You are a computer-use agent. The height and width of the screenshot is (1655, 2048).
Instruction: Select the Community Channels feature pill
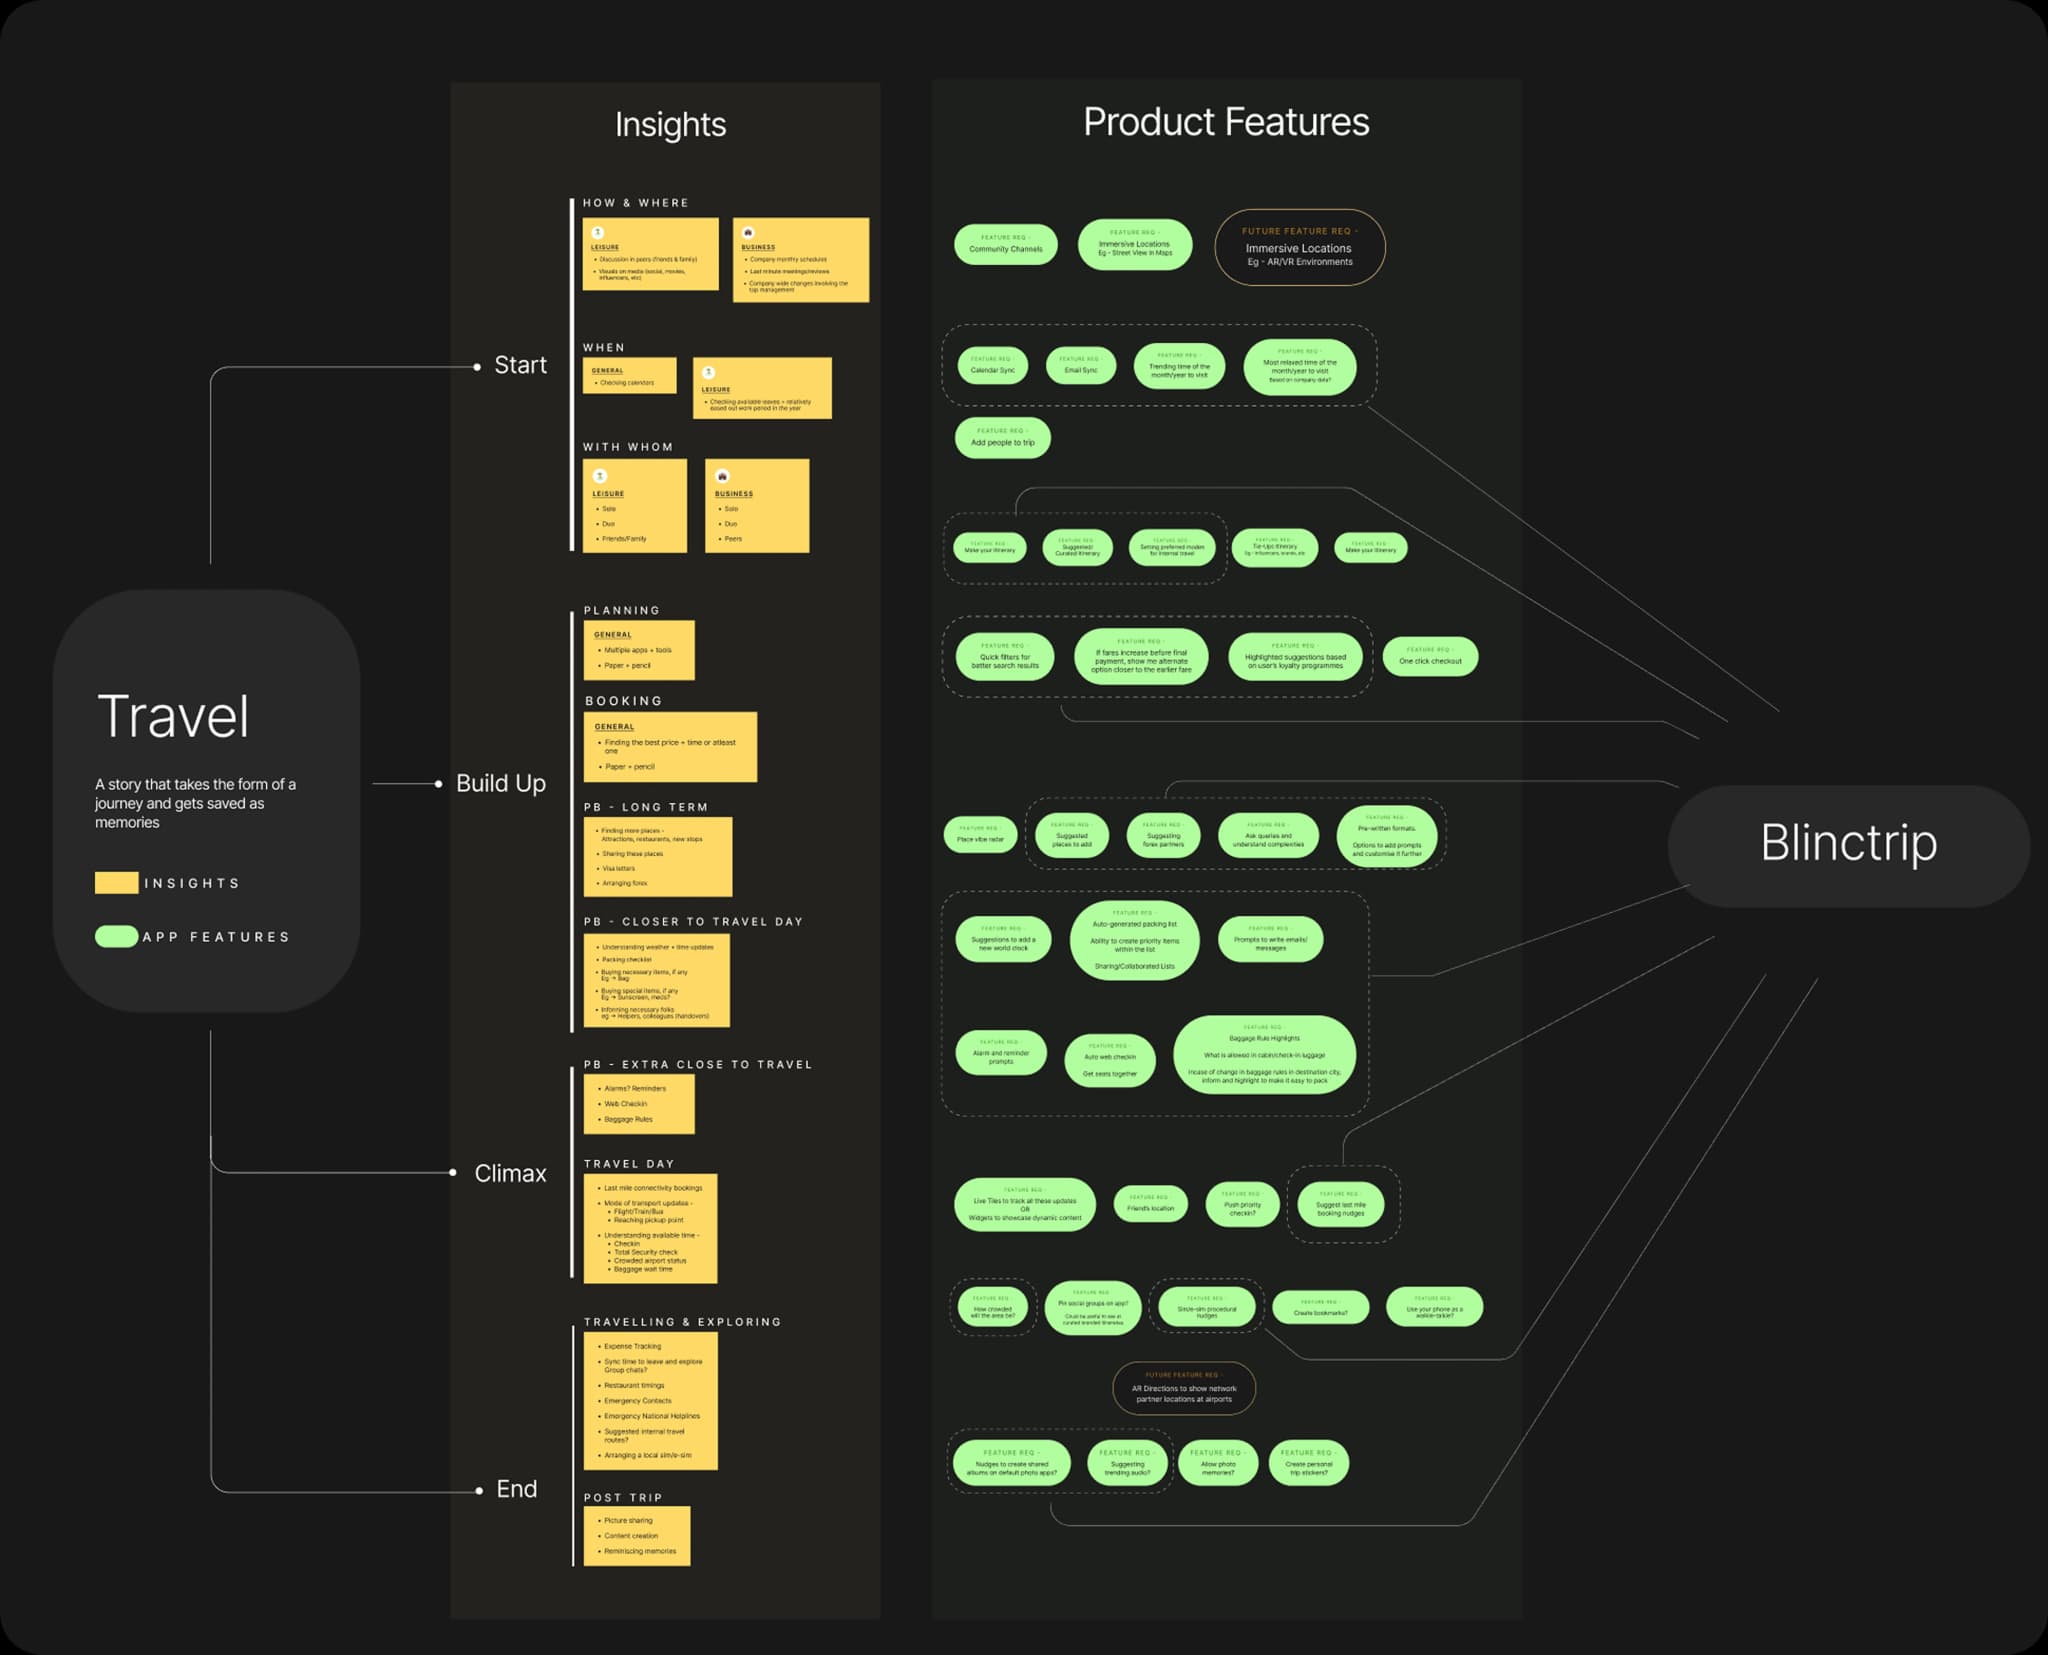(x=1006, y=245)
